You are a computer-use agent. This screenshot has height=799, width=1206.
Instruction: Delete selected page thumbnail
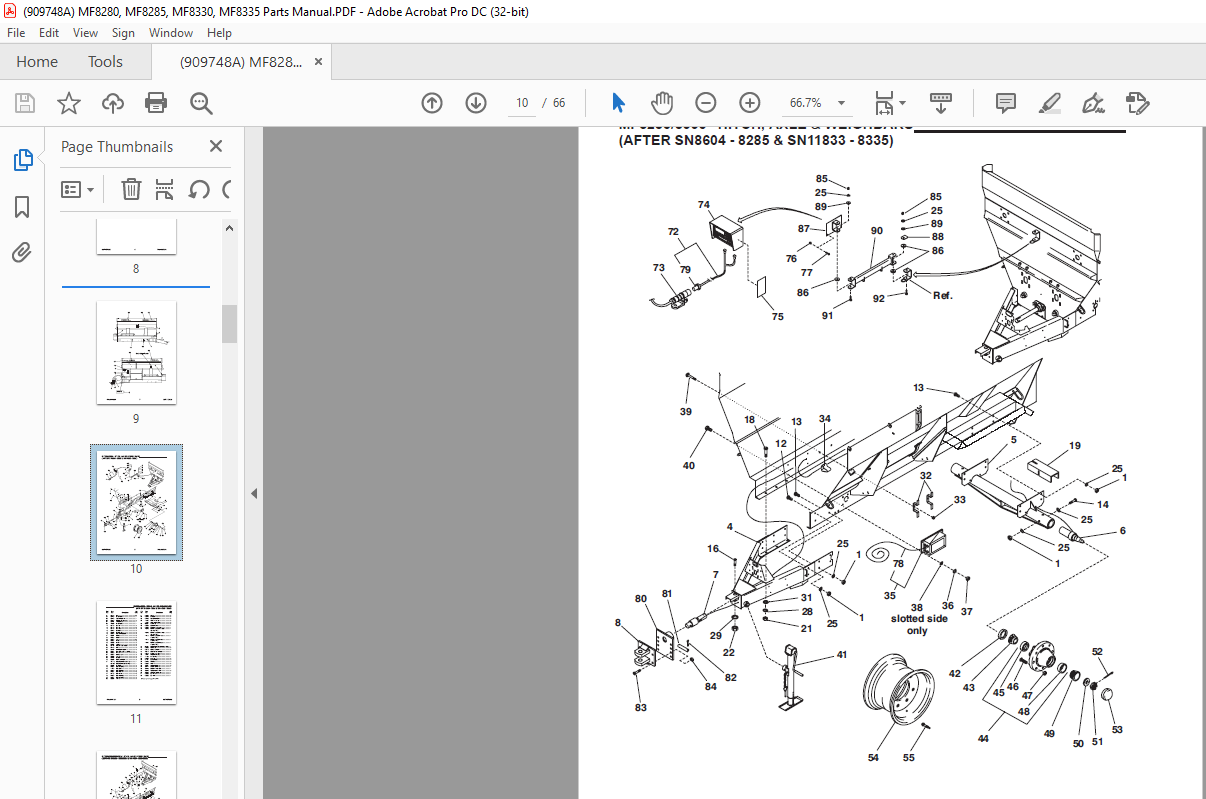click(x=131, y=189)
